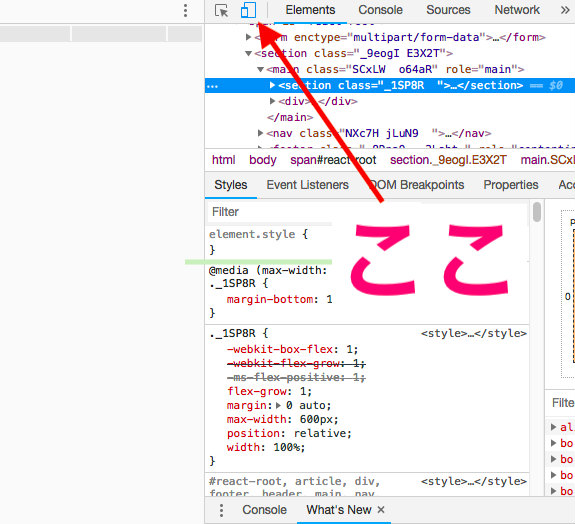Open the drawer three-dot menu
The width and height of the screenshot is (575, 524).
point(221,510)
